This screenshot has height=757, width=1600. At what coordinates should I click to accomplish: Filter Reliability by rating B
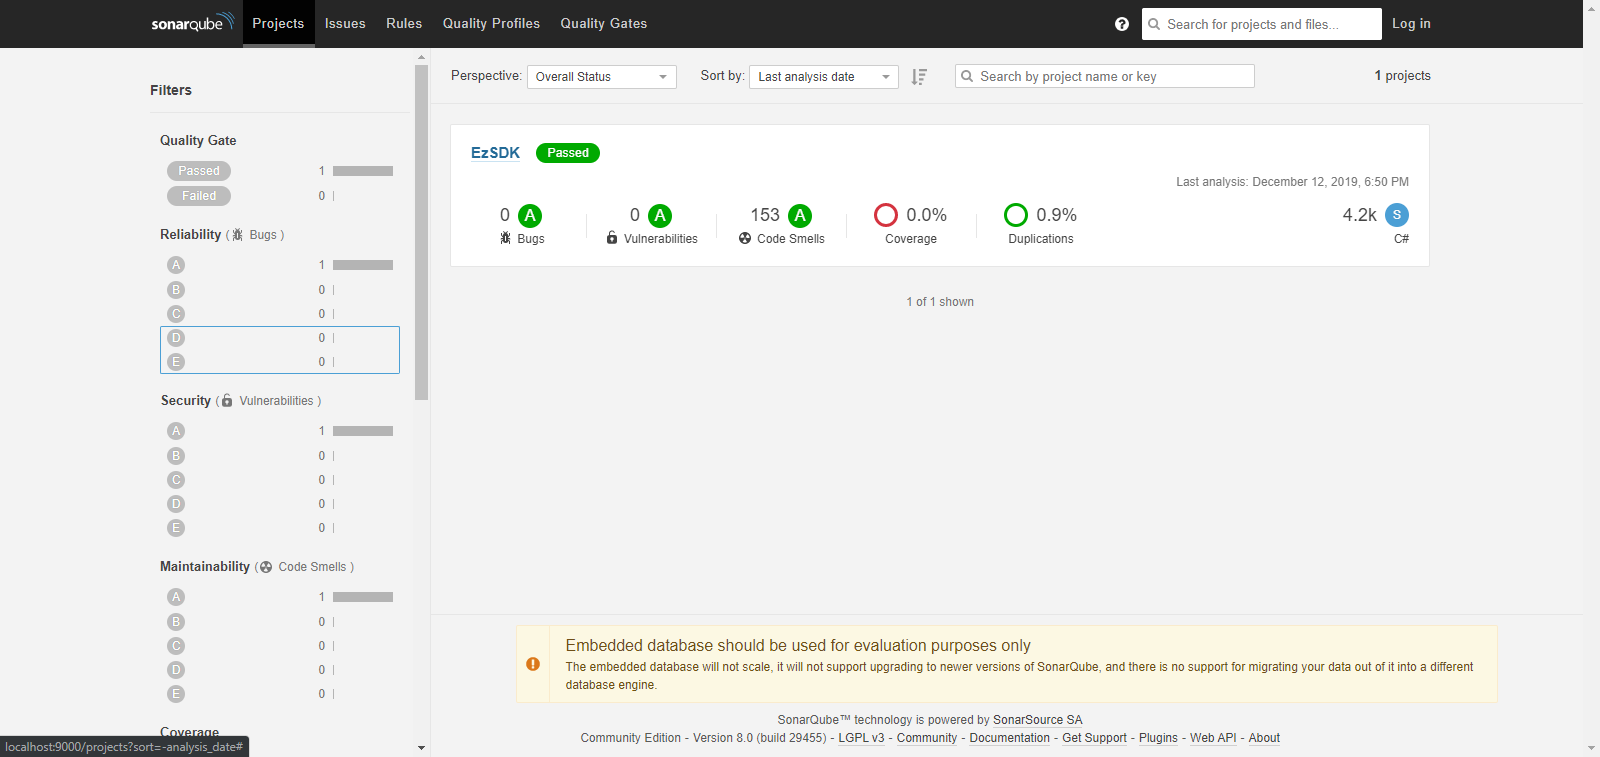(280, 290)
